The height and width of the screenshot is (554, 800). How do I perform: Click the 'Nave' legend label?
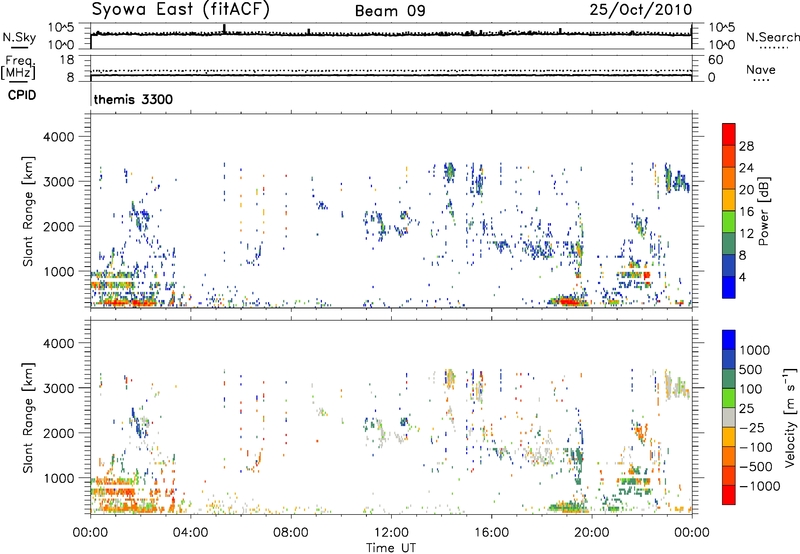[760, 69]
